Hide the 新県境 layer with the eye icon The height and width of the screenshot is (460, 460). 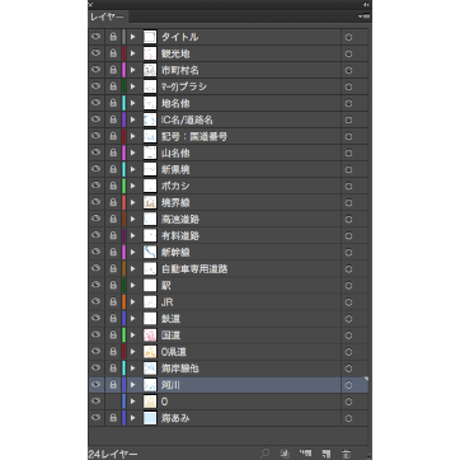point(96,169)
